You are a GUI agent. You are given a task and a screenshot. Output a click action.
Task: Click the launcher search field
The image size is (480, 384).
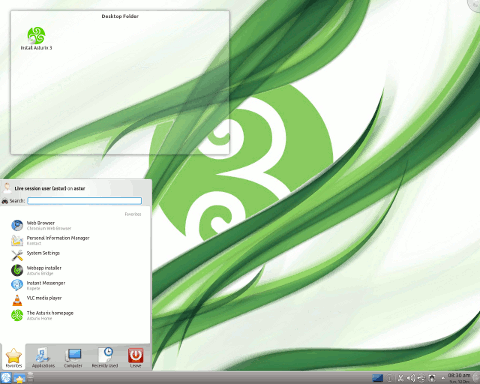[84, 201]
